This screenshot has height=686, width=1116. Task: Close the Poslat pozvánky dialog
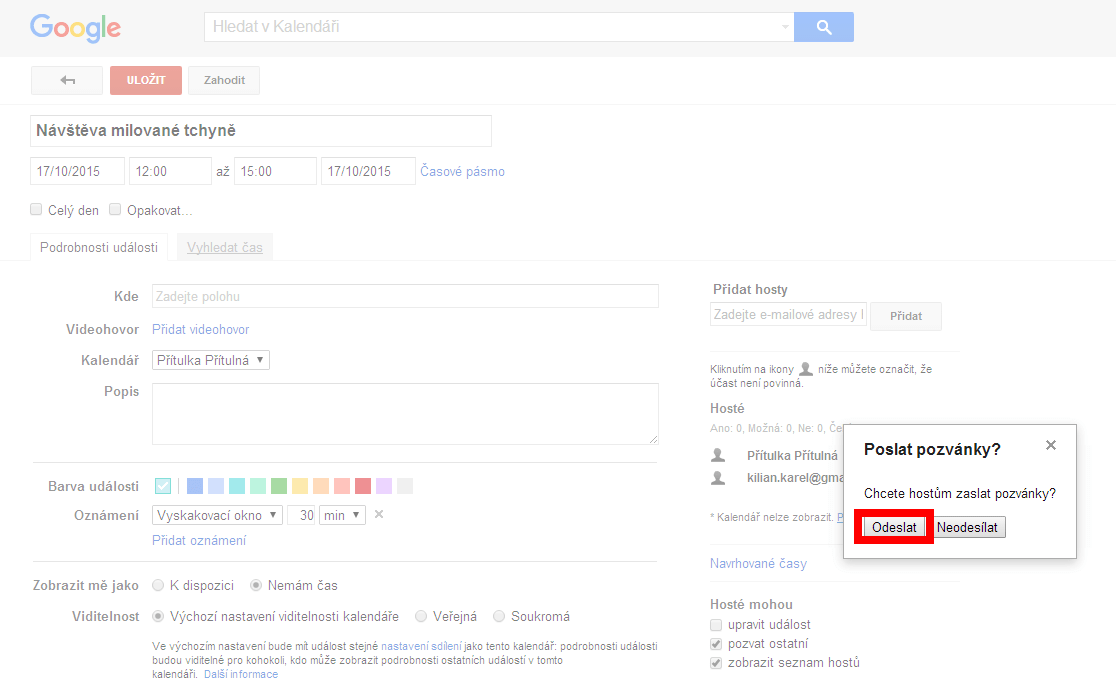(x=1051, y=445)
